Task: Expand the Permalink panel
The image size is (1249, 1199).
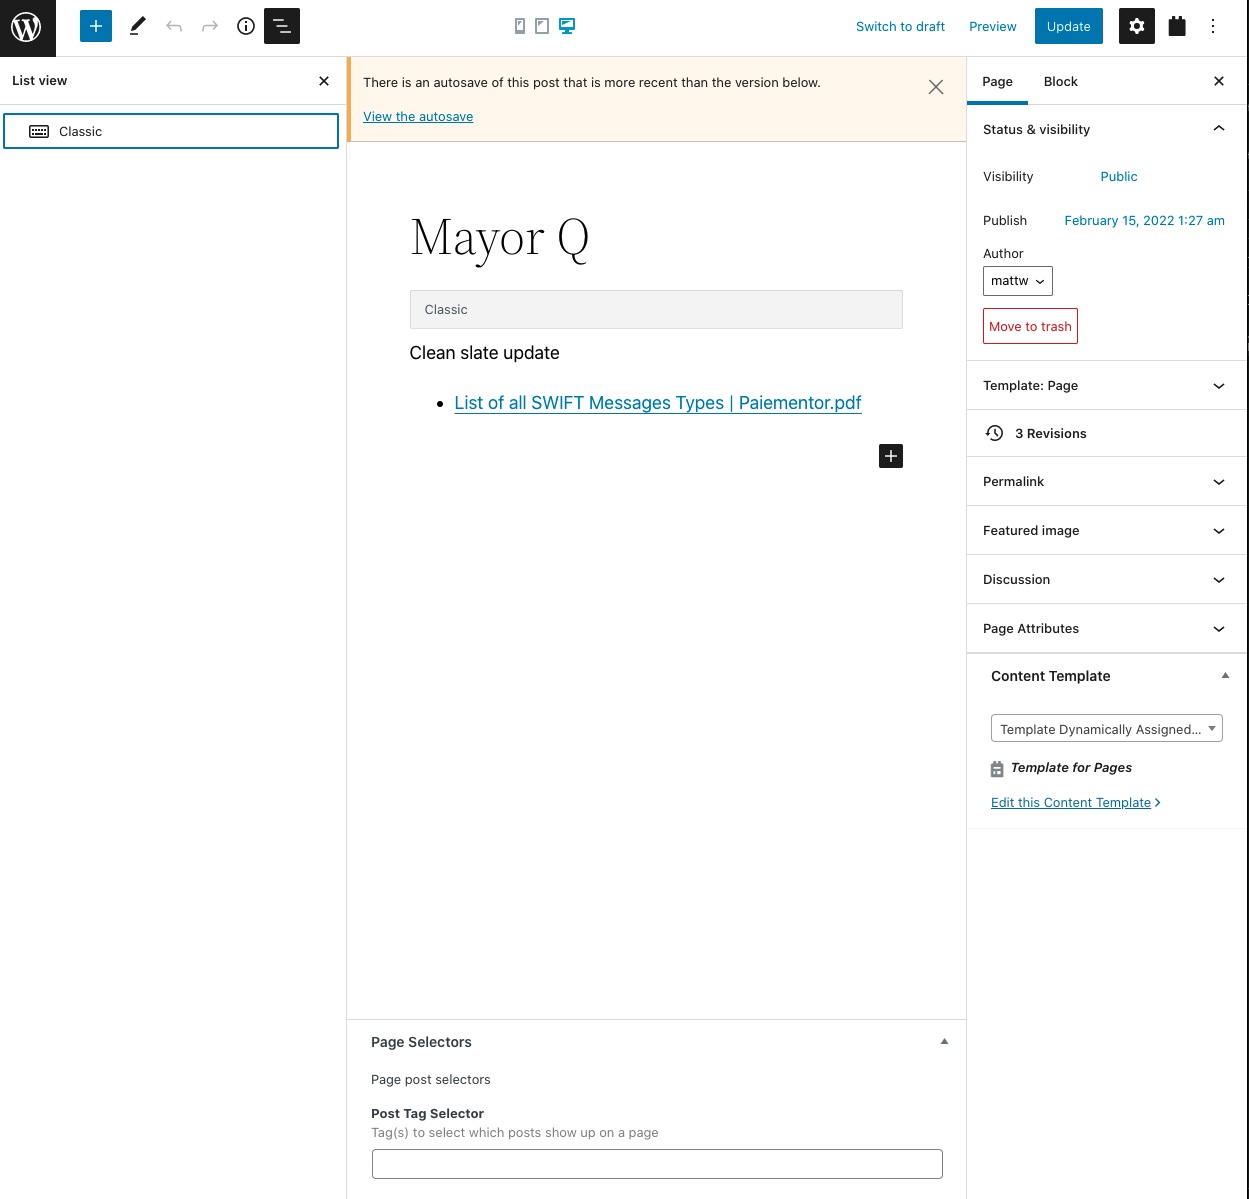Action: [1106, 482]
